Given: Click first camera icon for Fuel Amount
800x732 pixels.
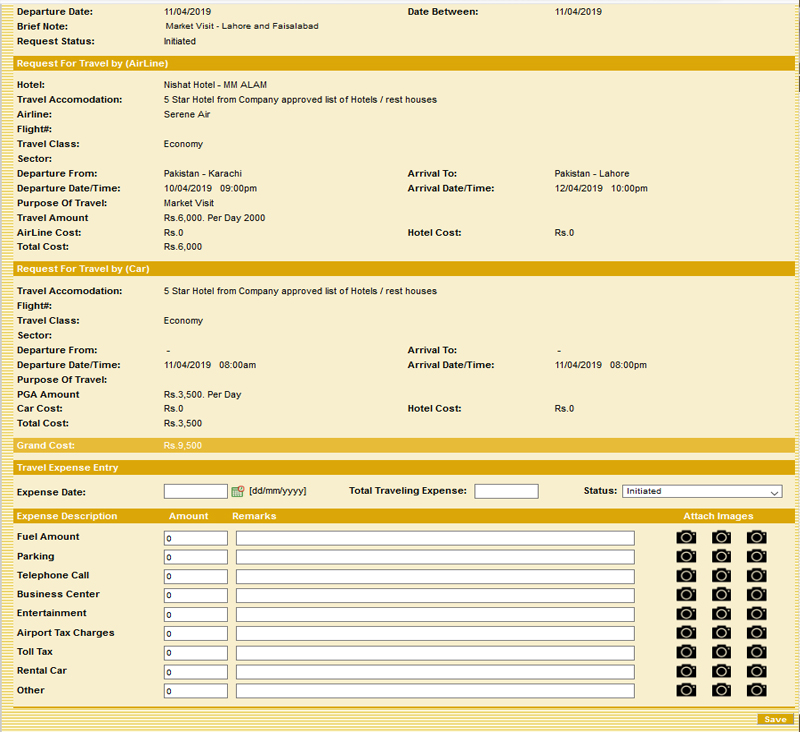Looking at the screenshot, I should click(686, 537).
